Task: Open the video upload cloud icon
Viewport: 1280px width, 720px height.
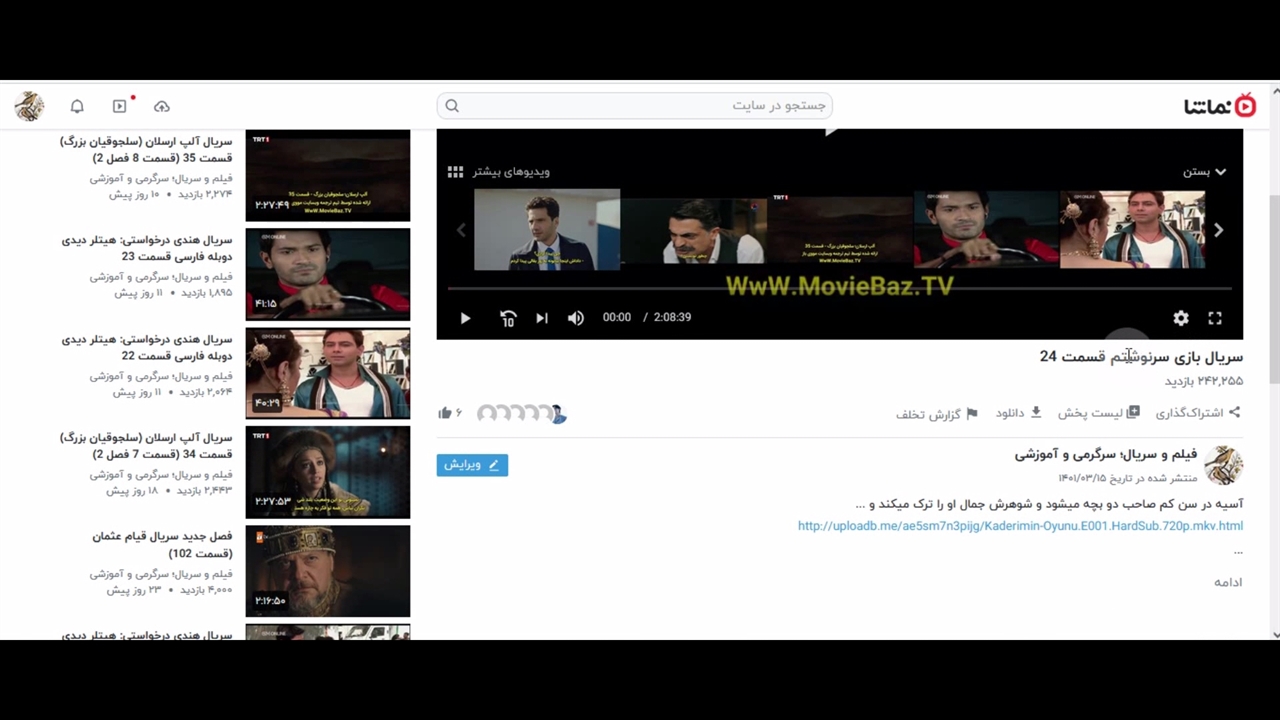Action: tap(161, 106)
